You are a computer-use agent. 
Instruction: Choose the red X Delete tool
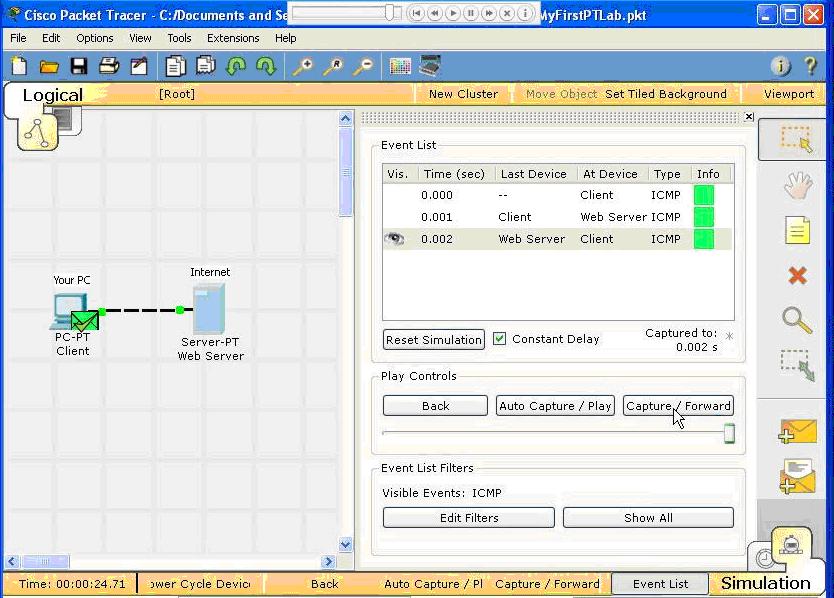[797, 276]
